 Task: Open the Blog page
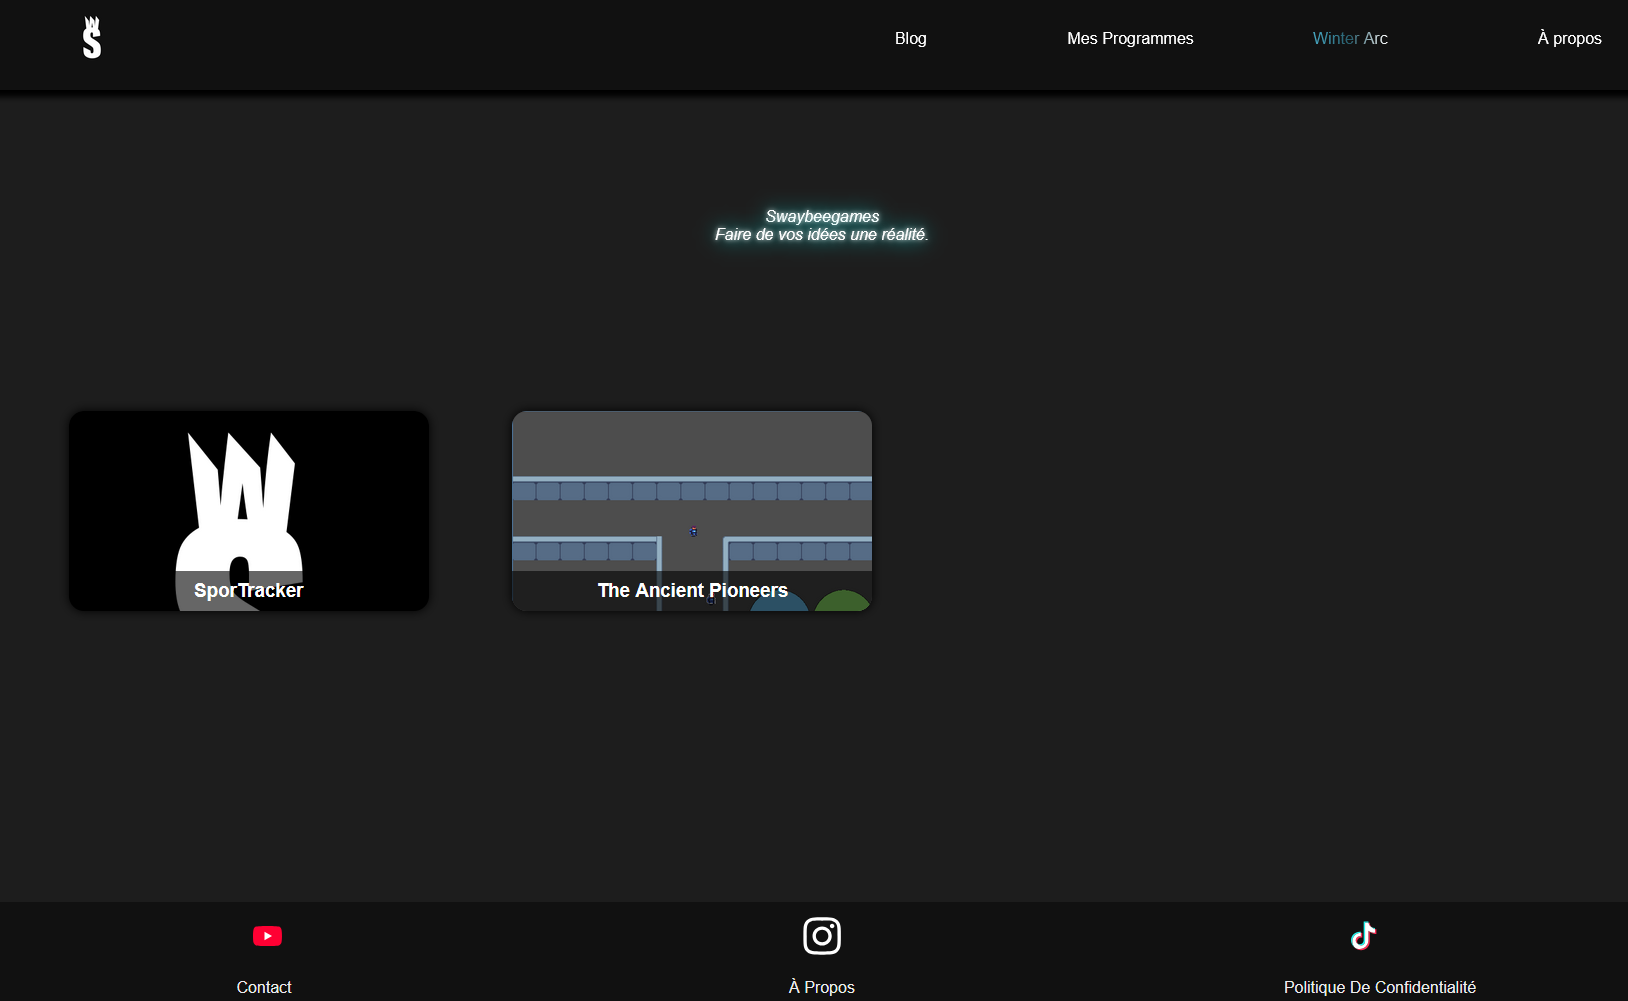tap(910, 38)
